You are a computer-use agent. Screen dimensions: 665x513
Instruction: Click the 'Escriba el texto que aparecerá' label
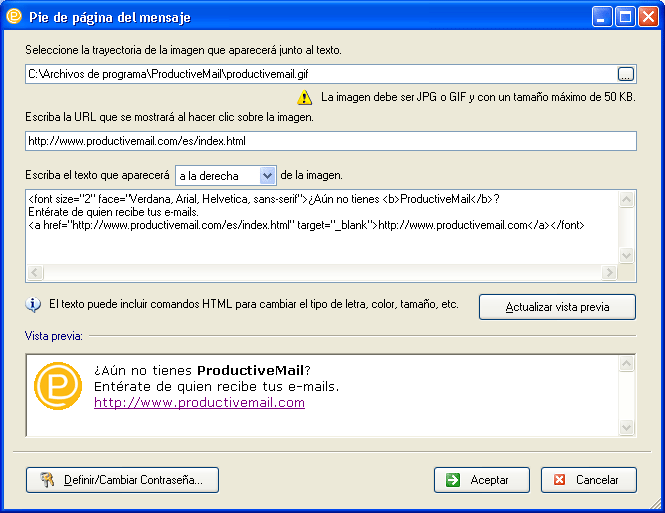pyautogui.click(x=97, y=175)
